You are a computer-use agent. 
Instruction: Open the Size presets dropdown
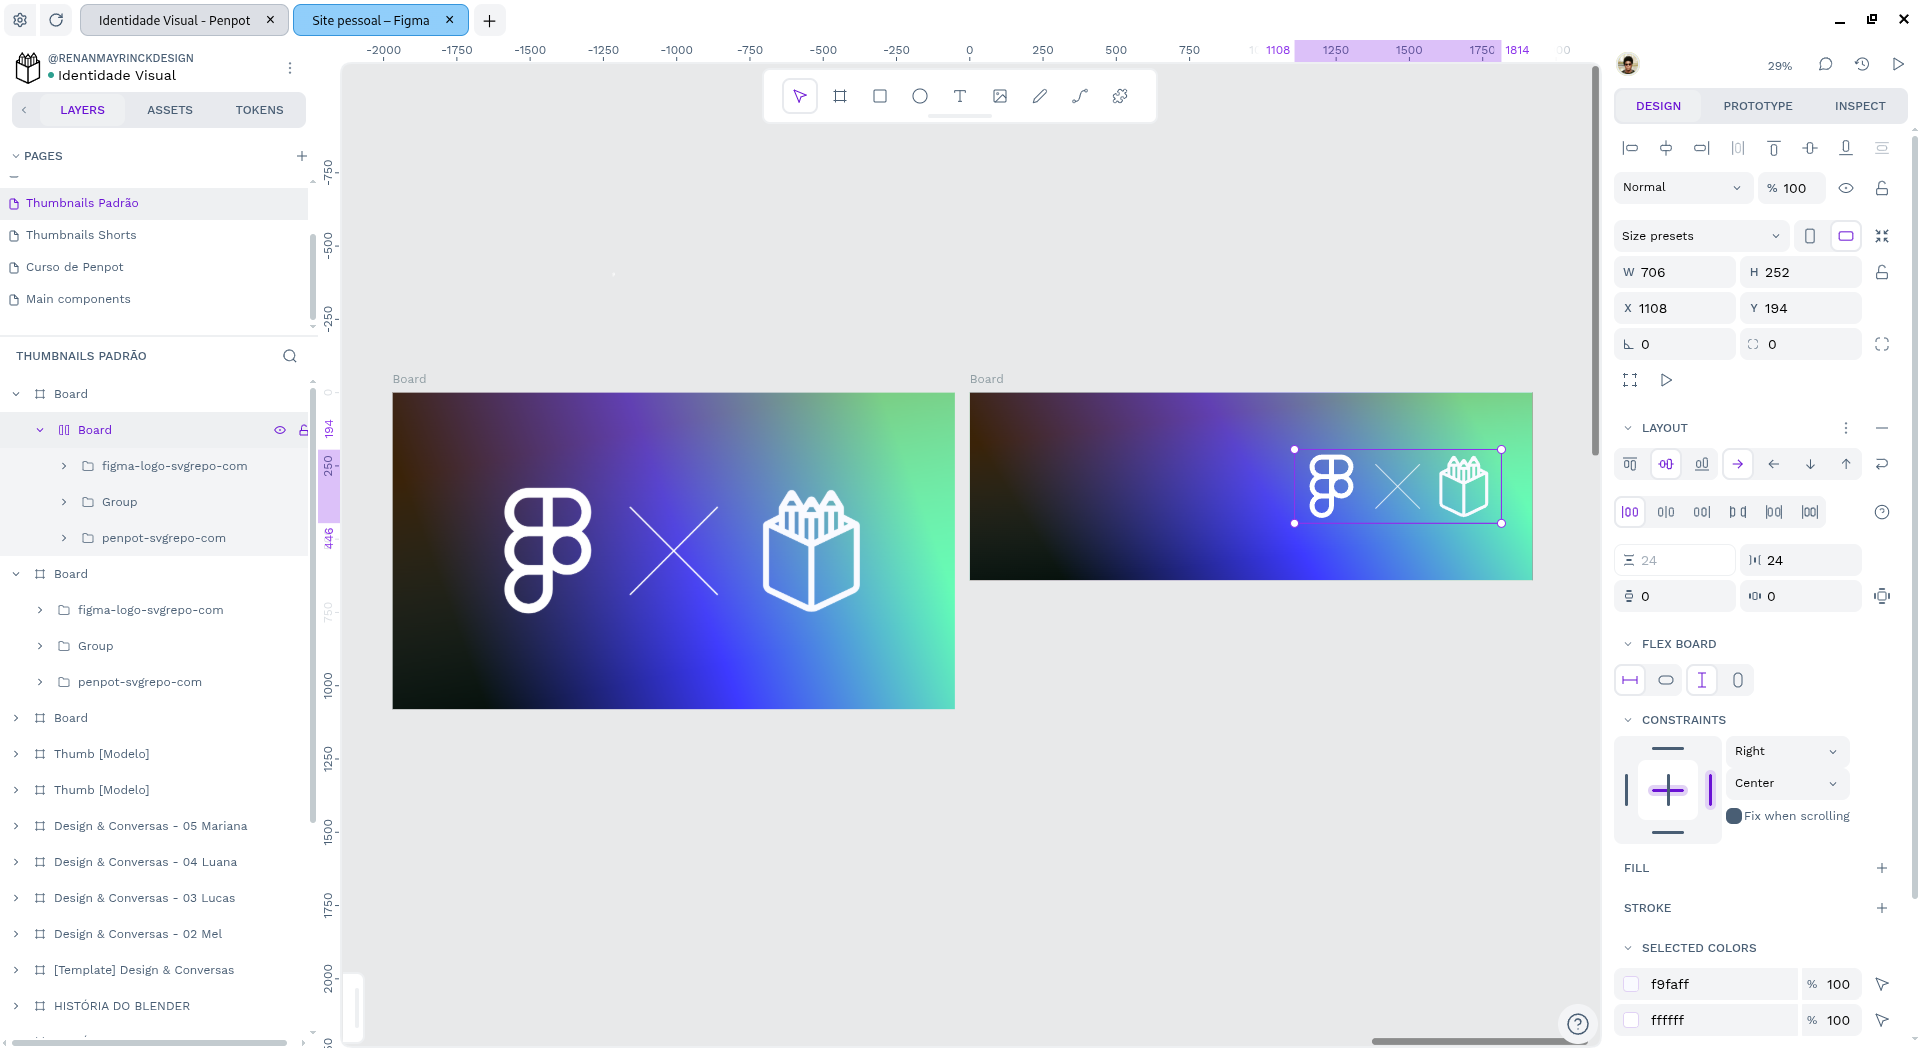pos(1699,235)
